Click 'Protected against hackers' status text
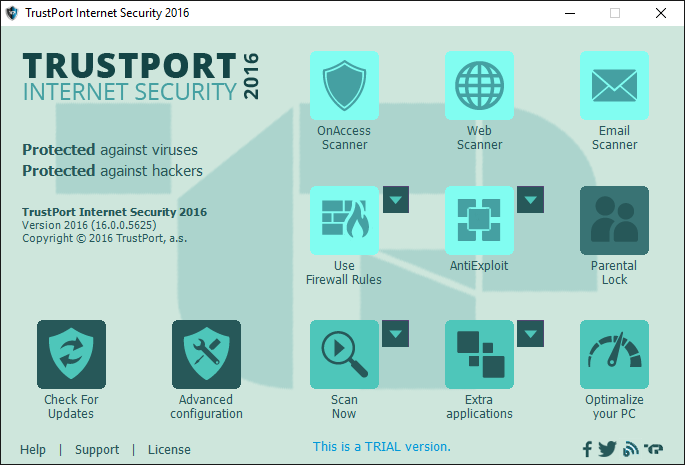Image resolution: width=685 pixels, height=465 pixels. (112, 171)
